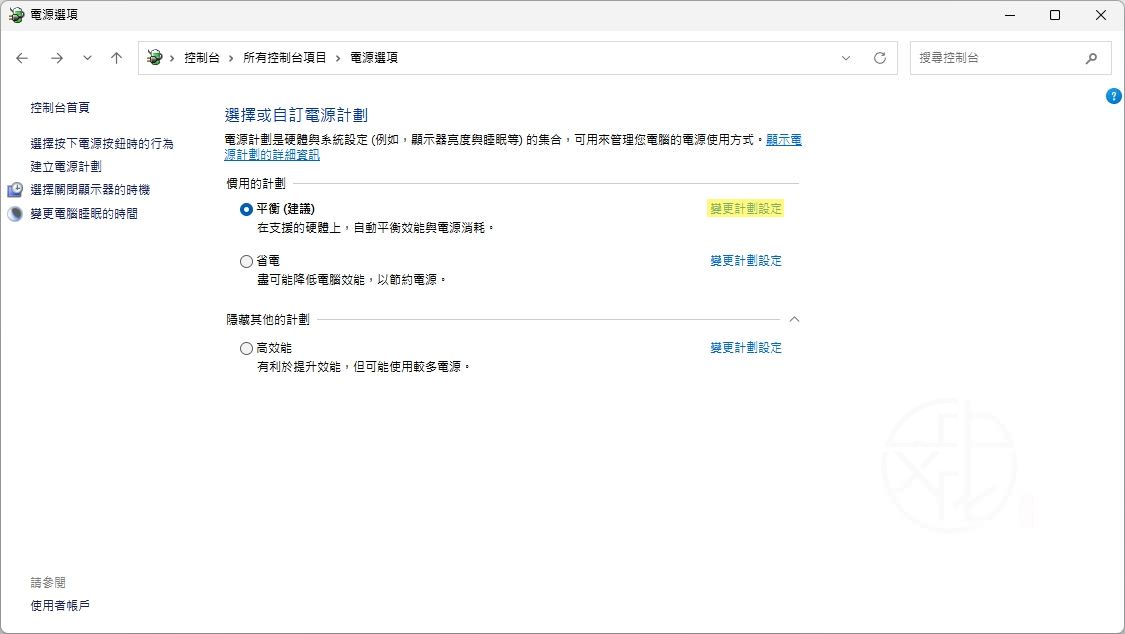Click text 在支援的硬體上，自動平衡效能與電源消耗
Image resolution: width=1125 pixels, height=634 pixels.
coord(376,228)
